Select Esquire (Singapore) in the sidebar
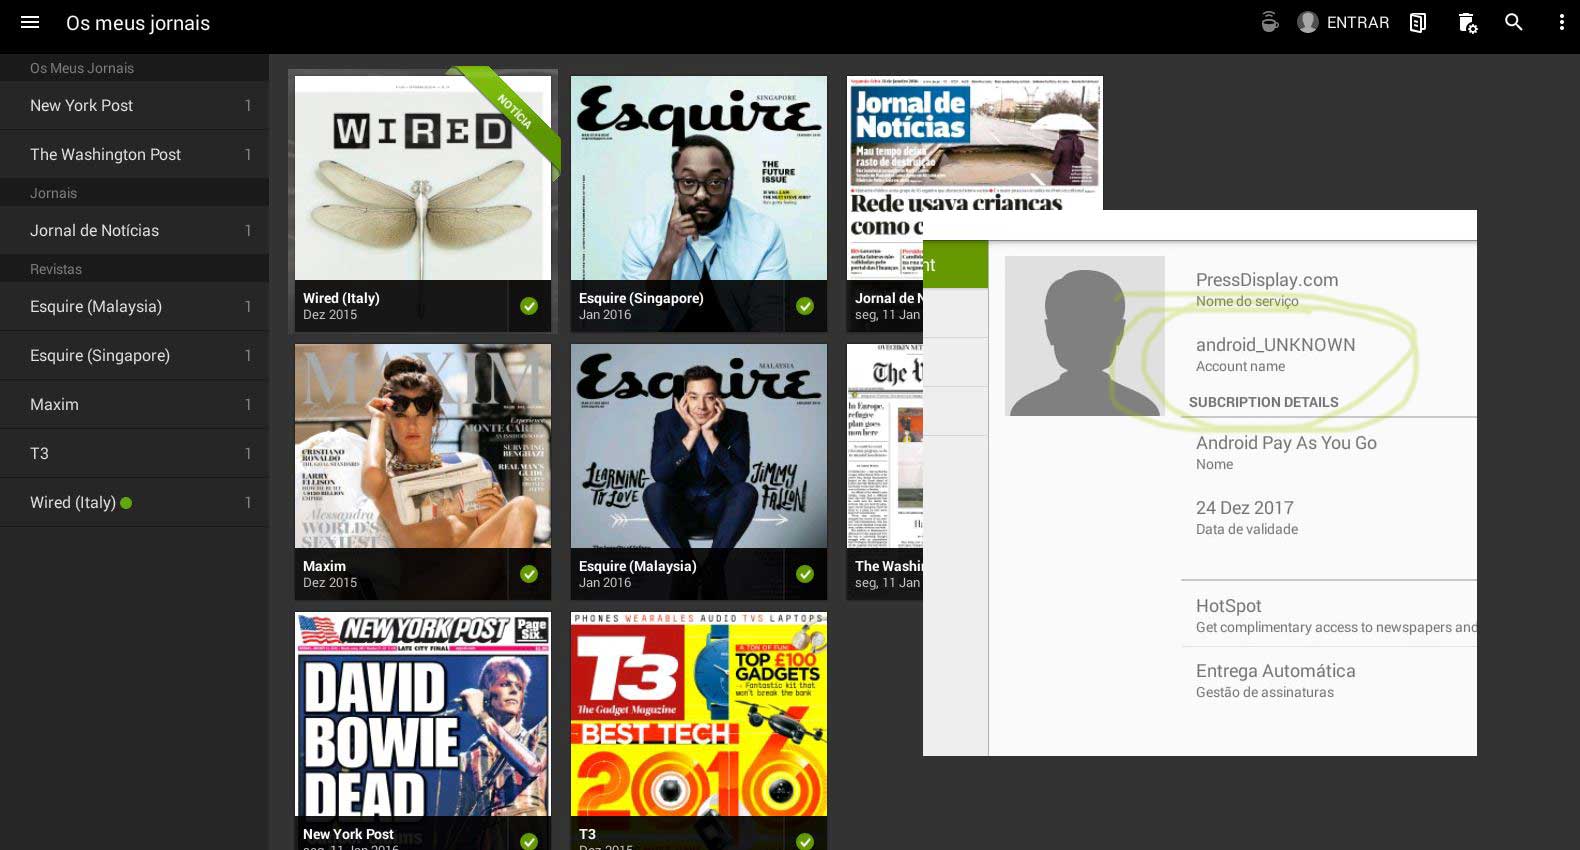Image resolution: width=1580 pixels, height=850 pixels. [134, 355]
